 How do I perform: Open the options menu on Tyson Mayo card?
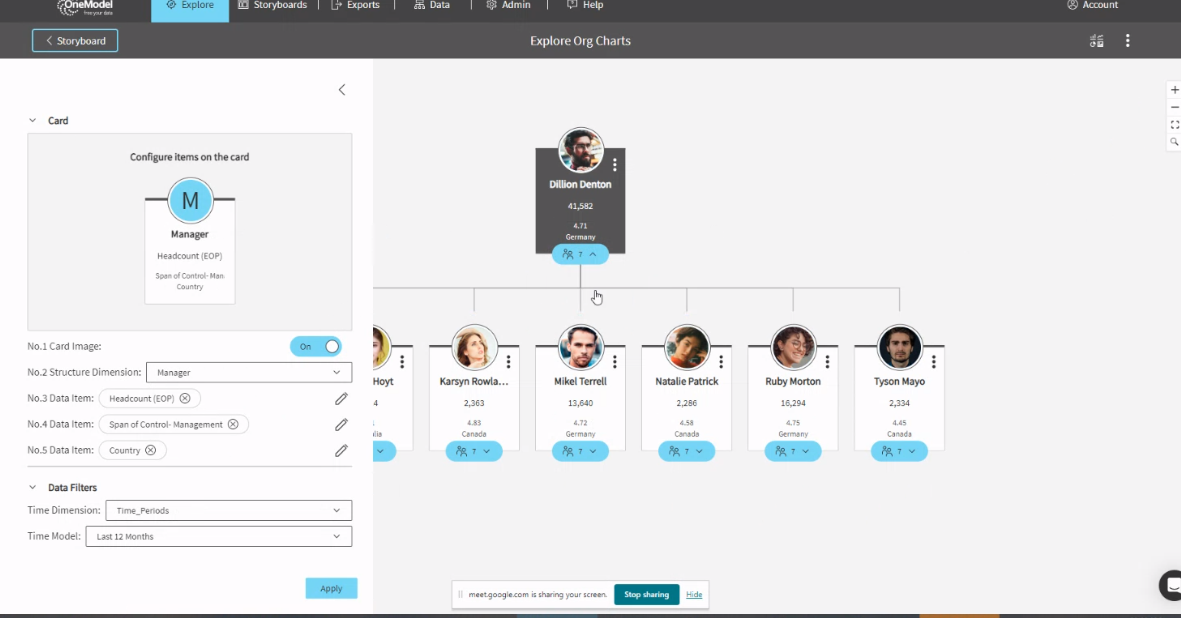coord(933,362)
